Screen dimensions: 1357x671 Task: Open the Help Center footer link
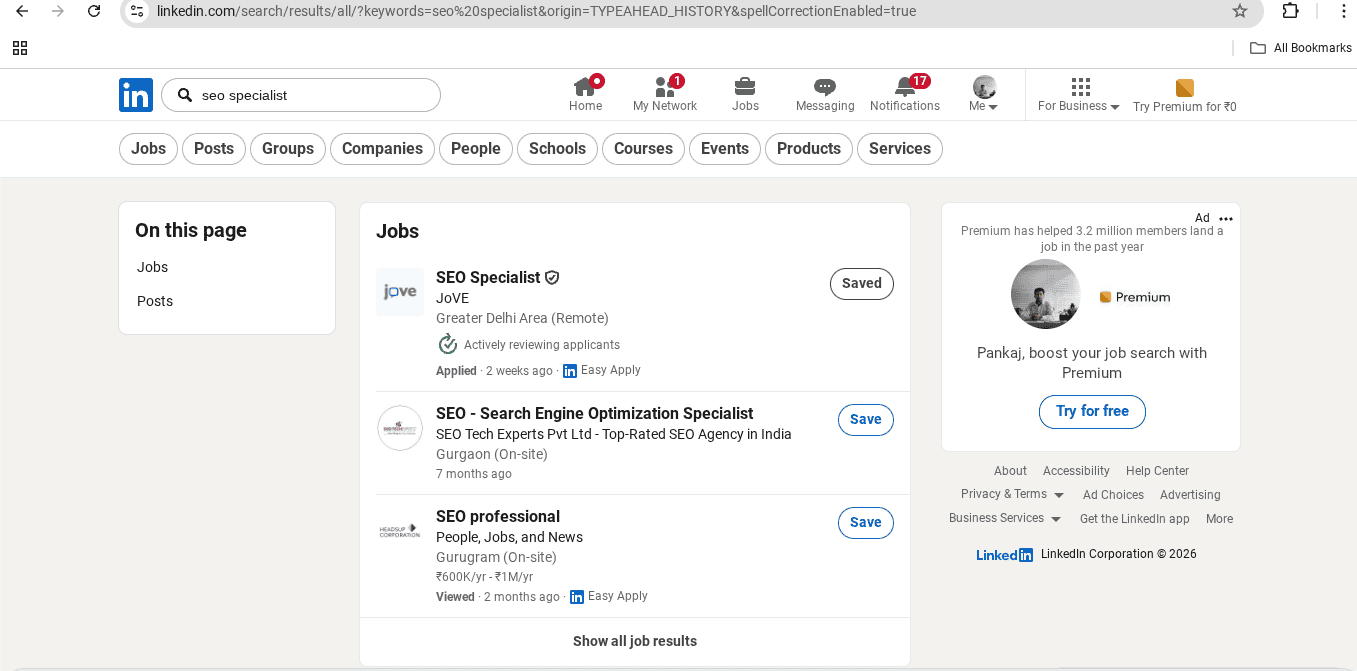(x=1157, y=471)
